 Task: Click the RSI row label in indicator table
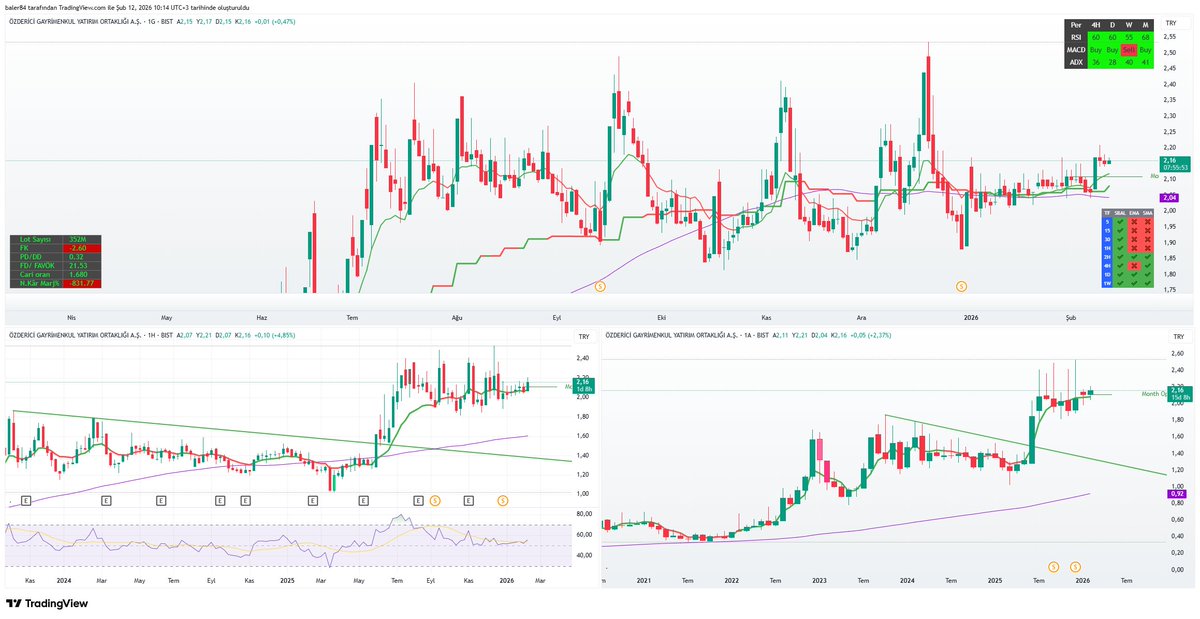1076,37
